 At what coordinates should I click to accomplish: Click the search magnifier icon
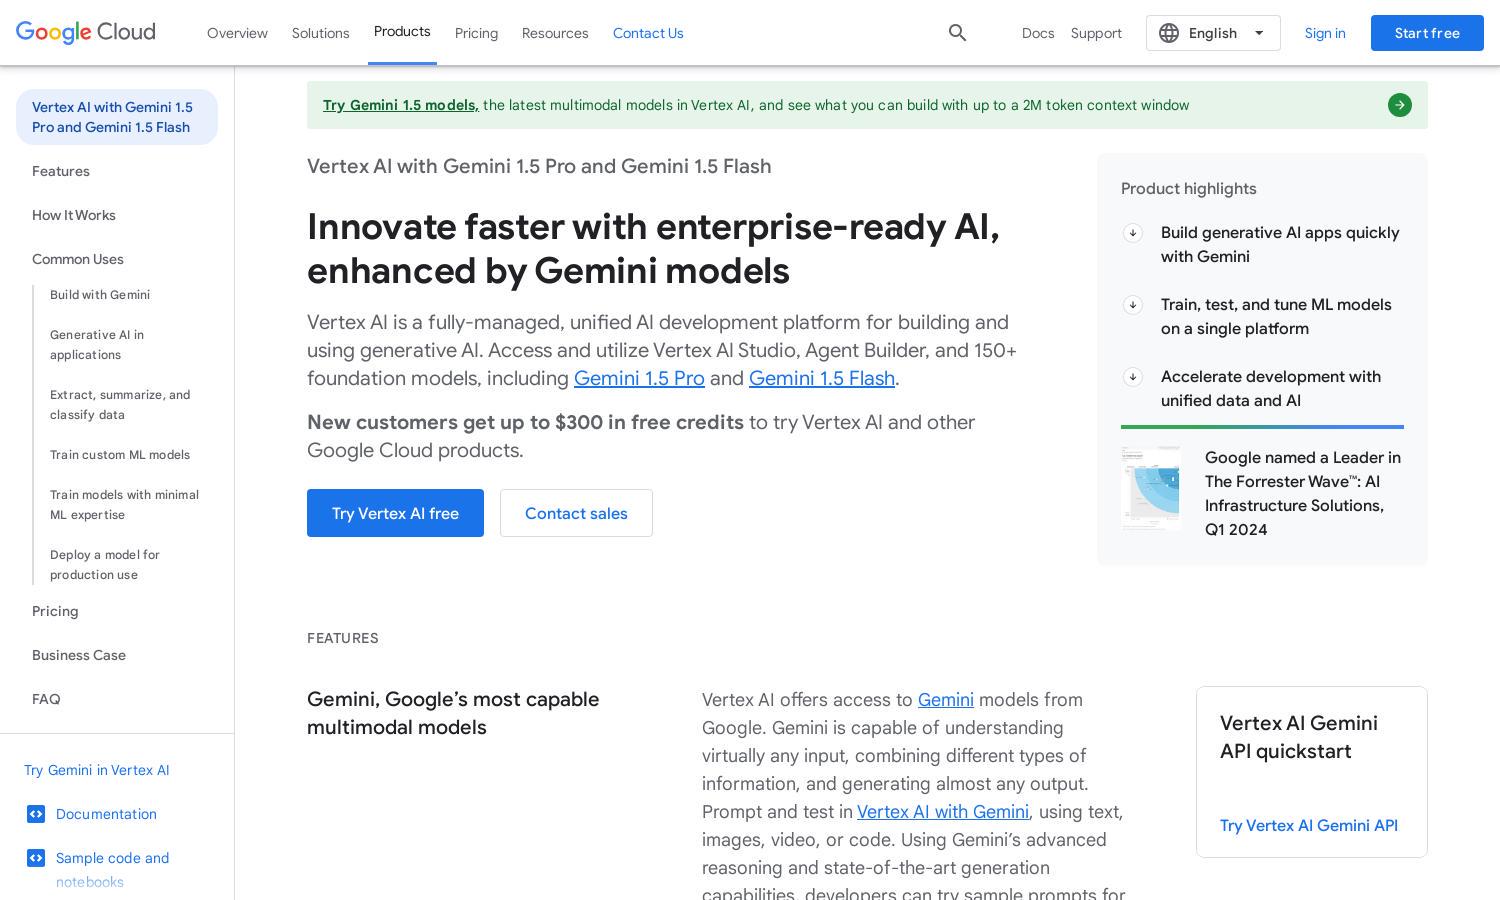[957, 33]
